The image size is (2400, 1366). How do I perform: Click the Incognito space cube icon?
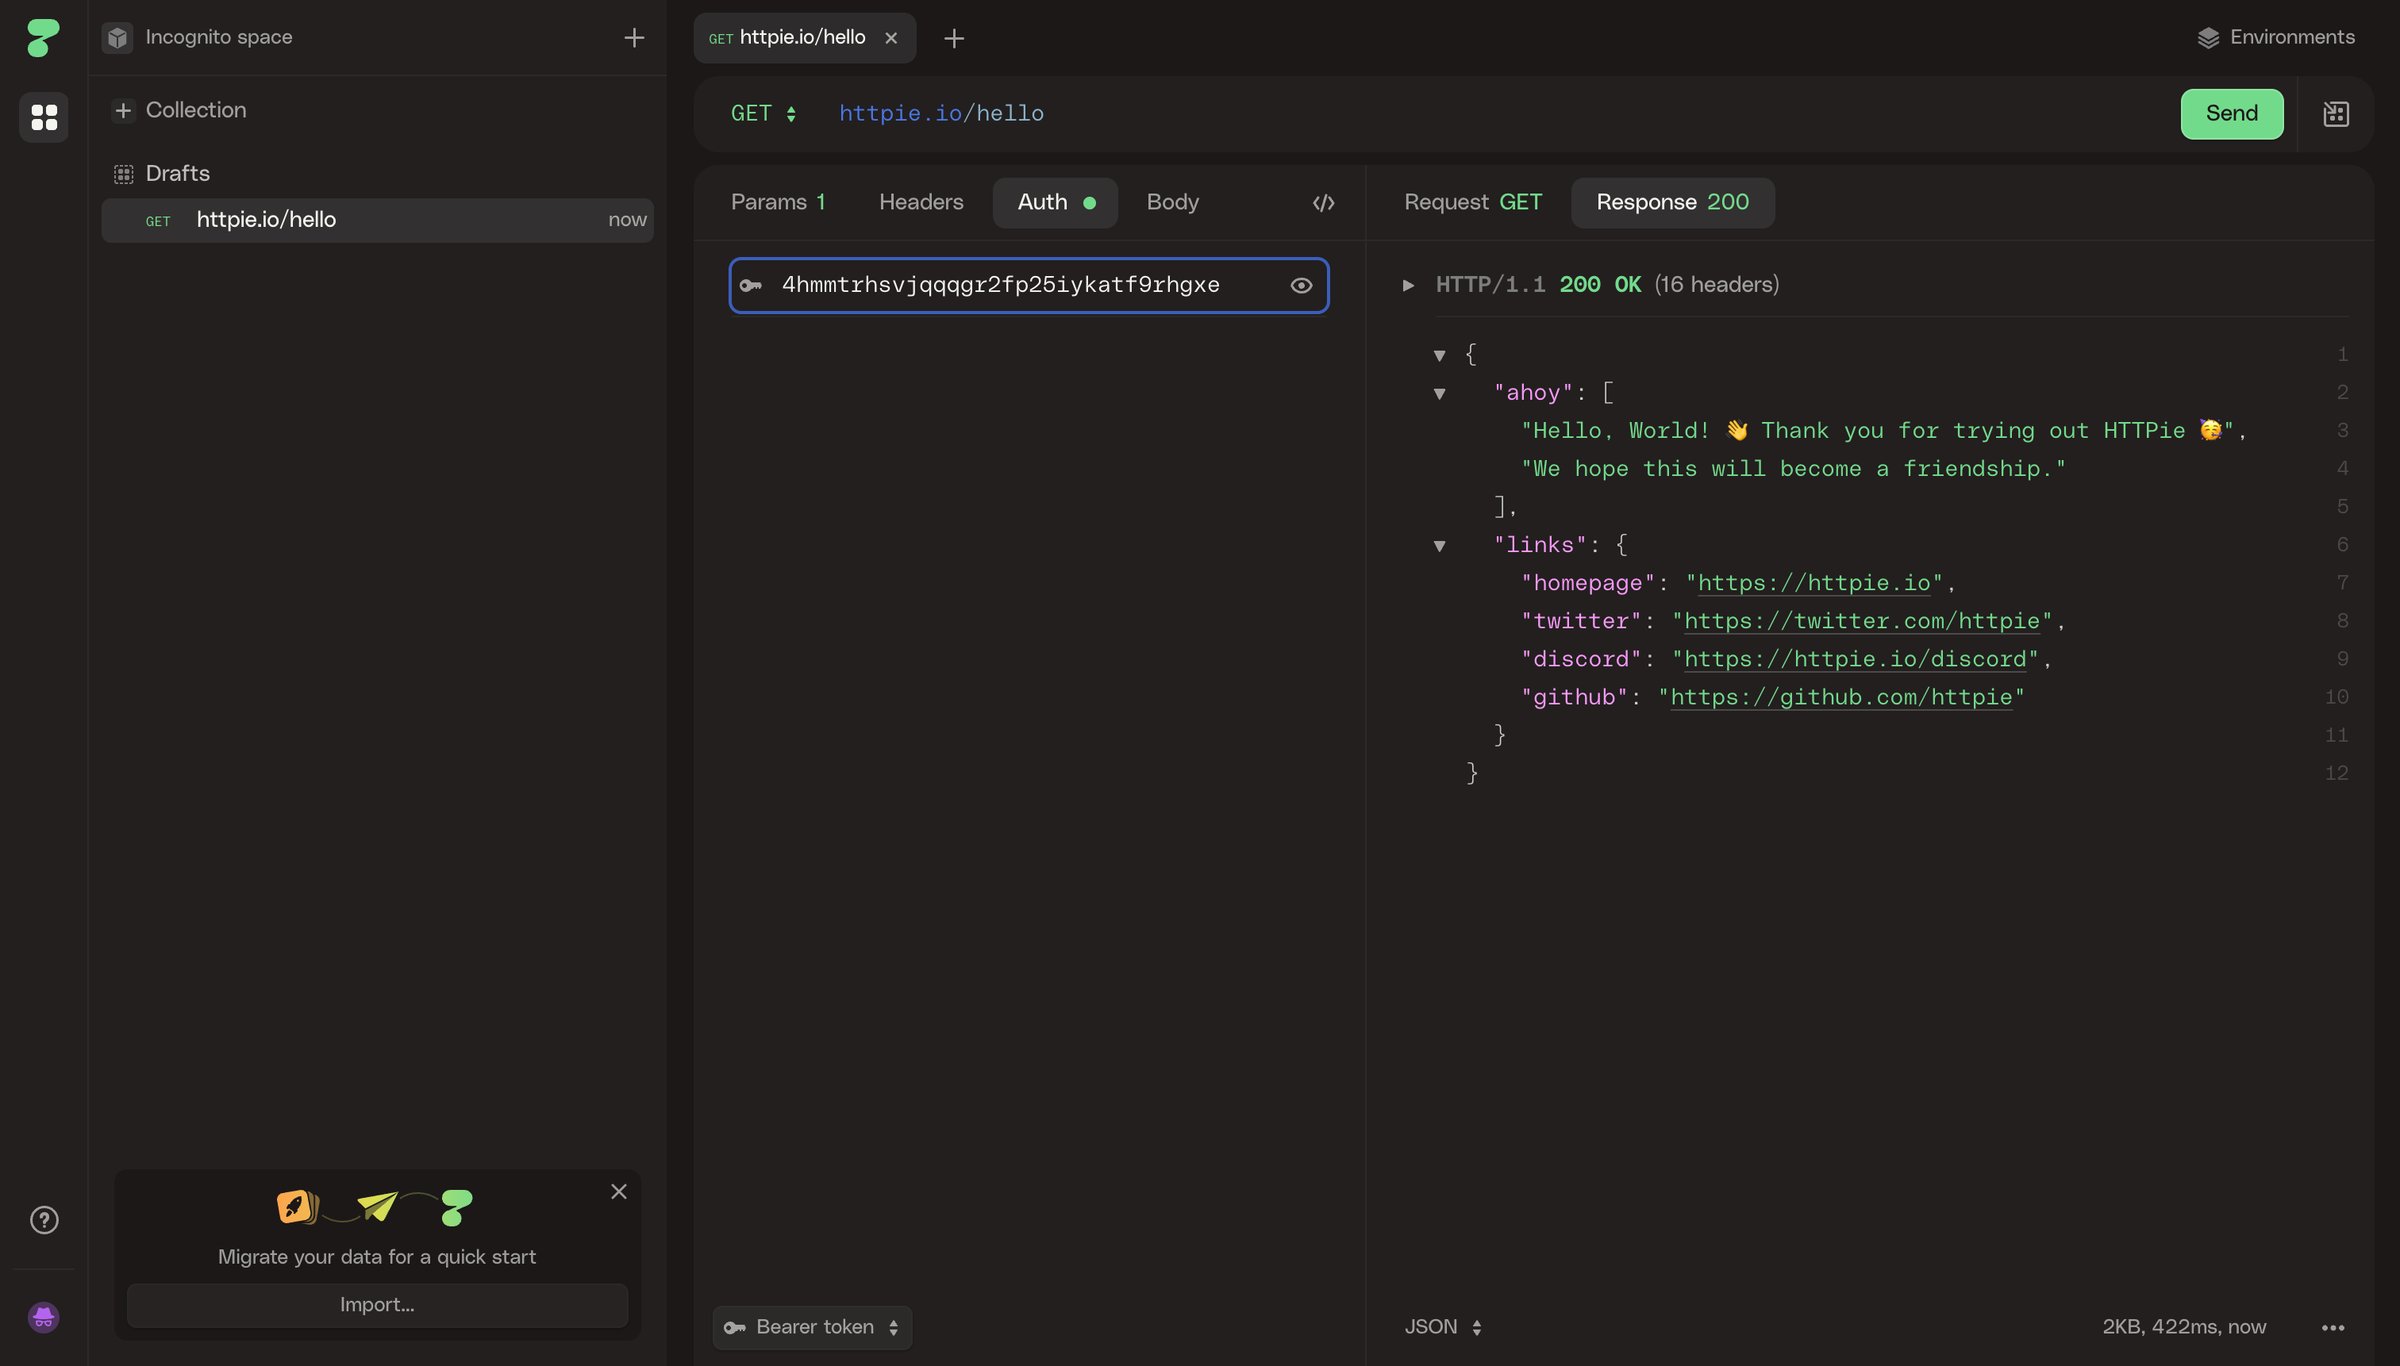tap(118, 38)
